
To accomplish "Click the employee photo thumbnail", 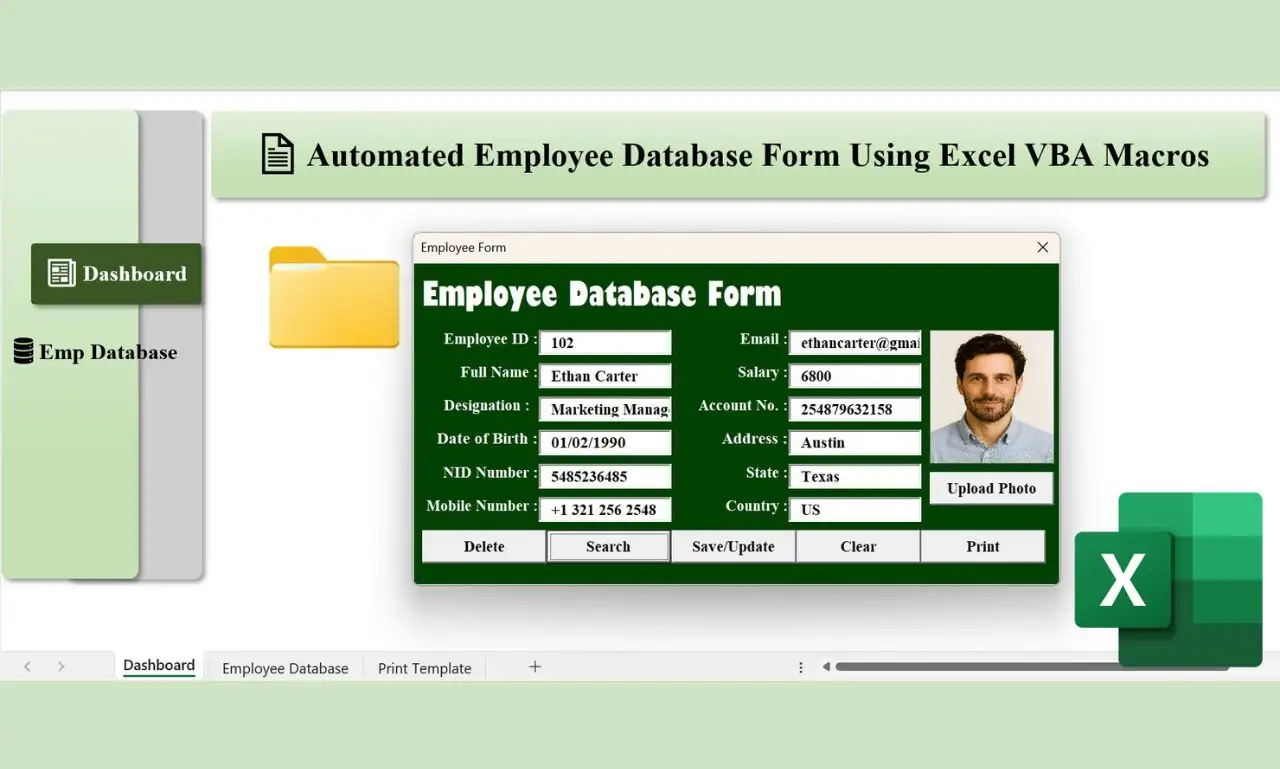I will (x=990, y=398).
